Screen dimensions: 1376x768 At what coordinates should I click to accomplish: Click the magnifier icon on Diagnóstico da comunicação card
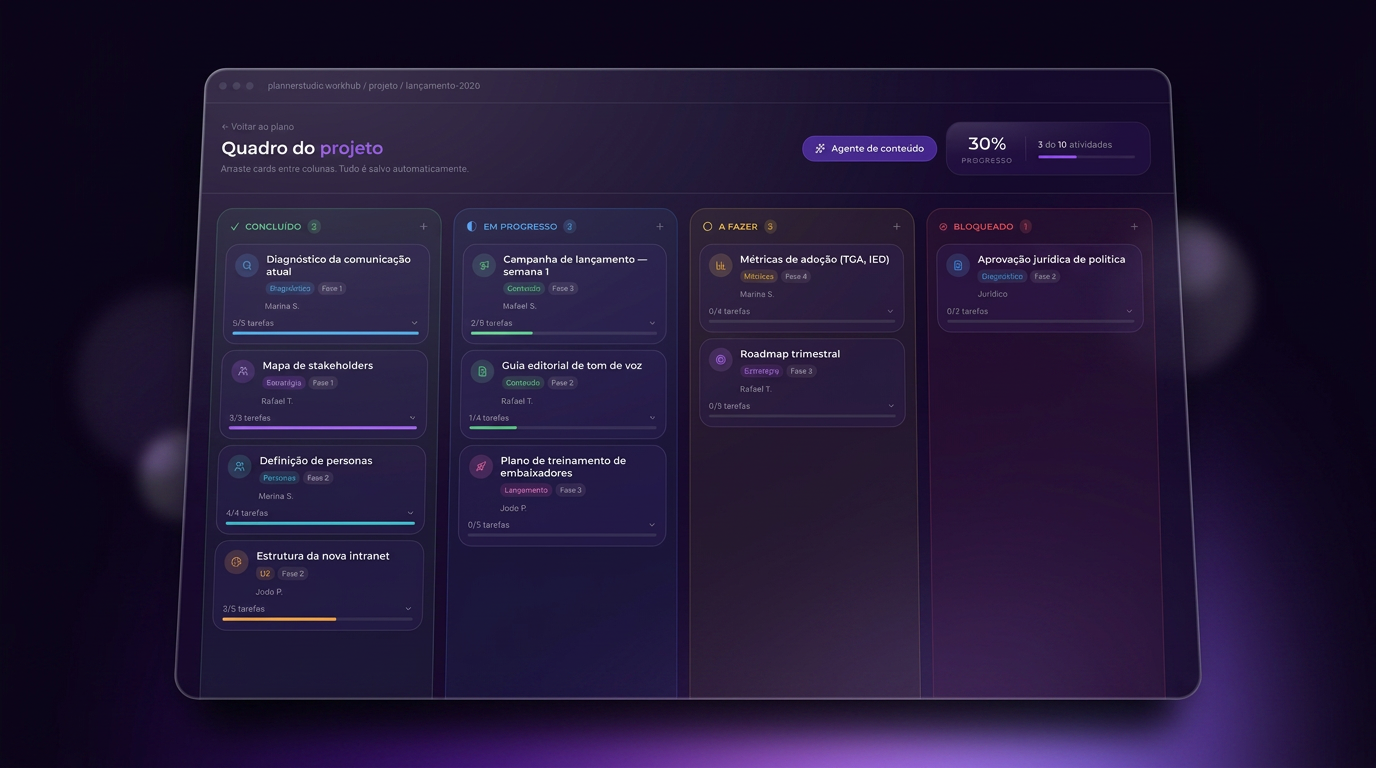(x=247, y=266)
